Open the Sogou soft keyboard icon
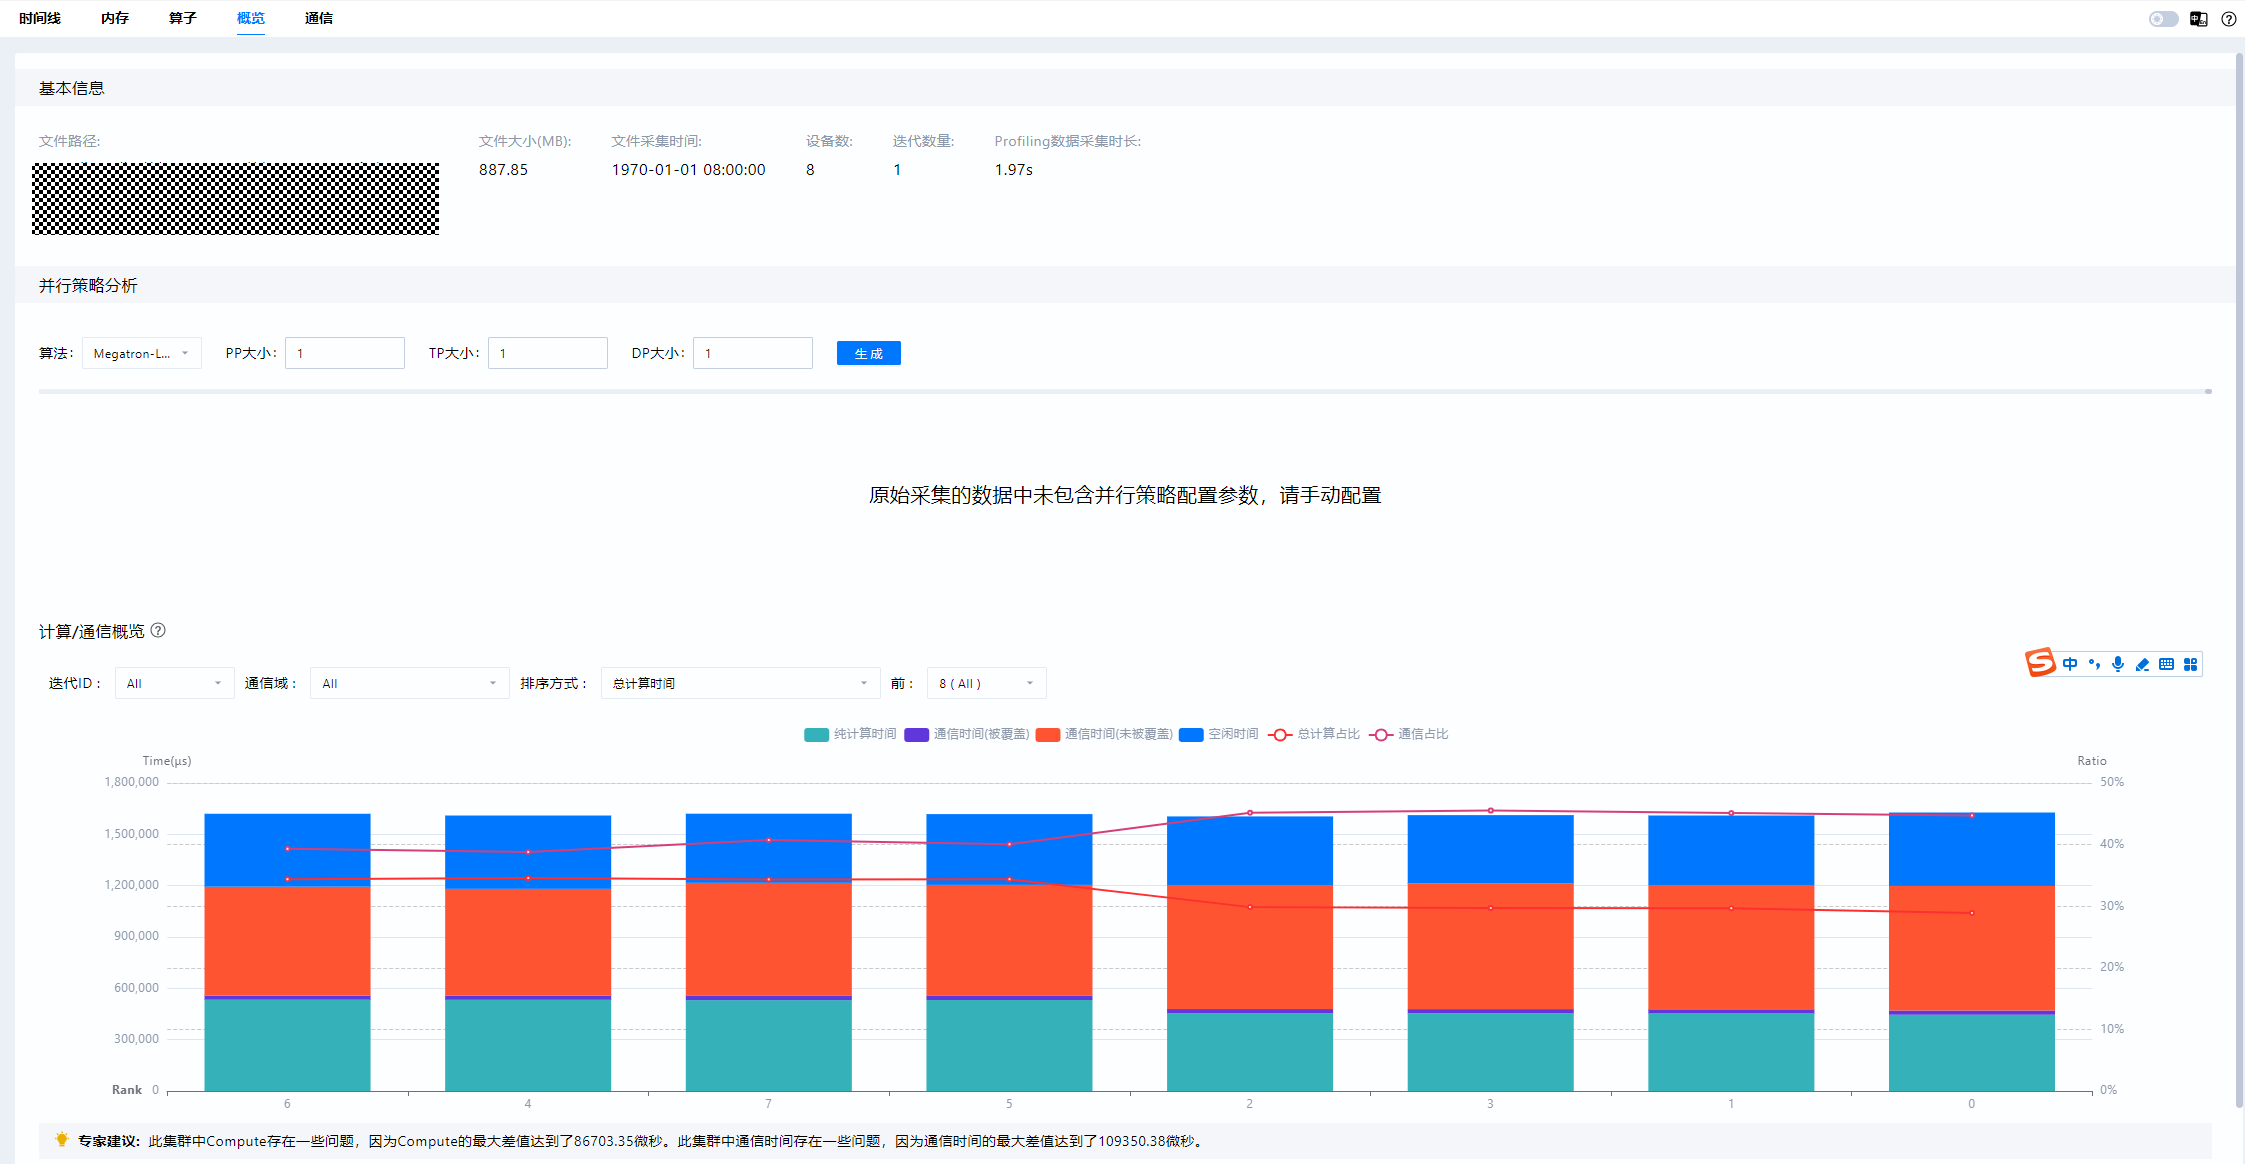This screenshot has width=2245, height=1164. (2166, 664)
